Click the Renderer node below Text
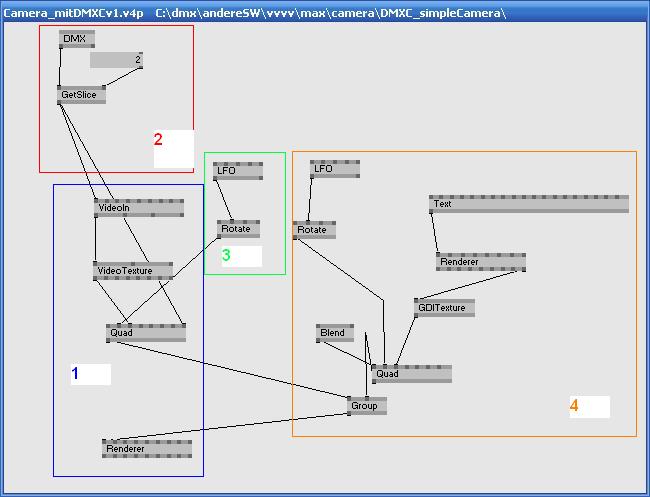650x497 pixels. coord(480,262)
